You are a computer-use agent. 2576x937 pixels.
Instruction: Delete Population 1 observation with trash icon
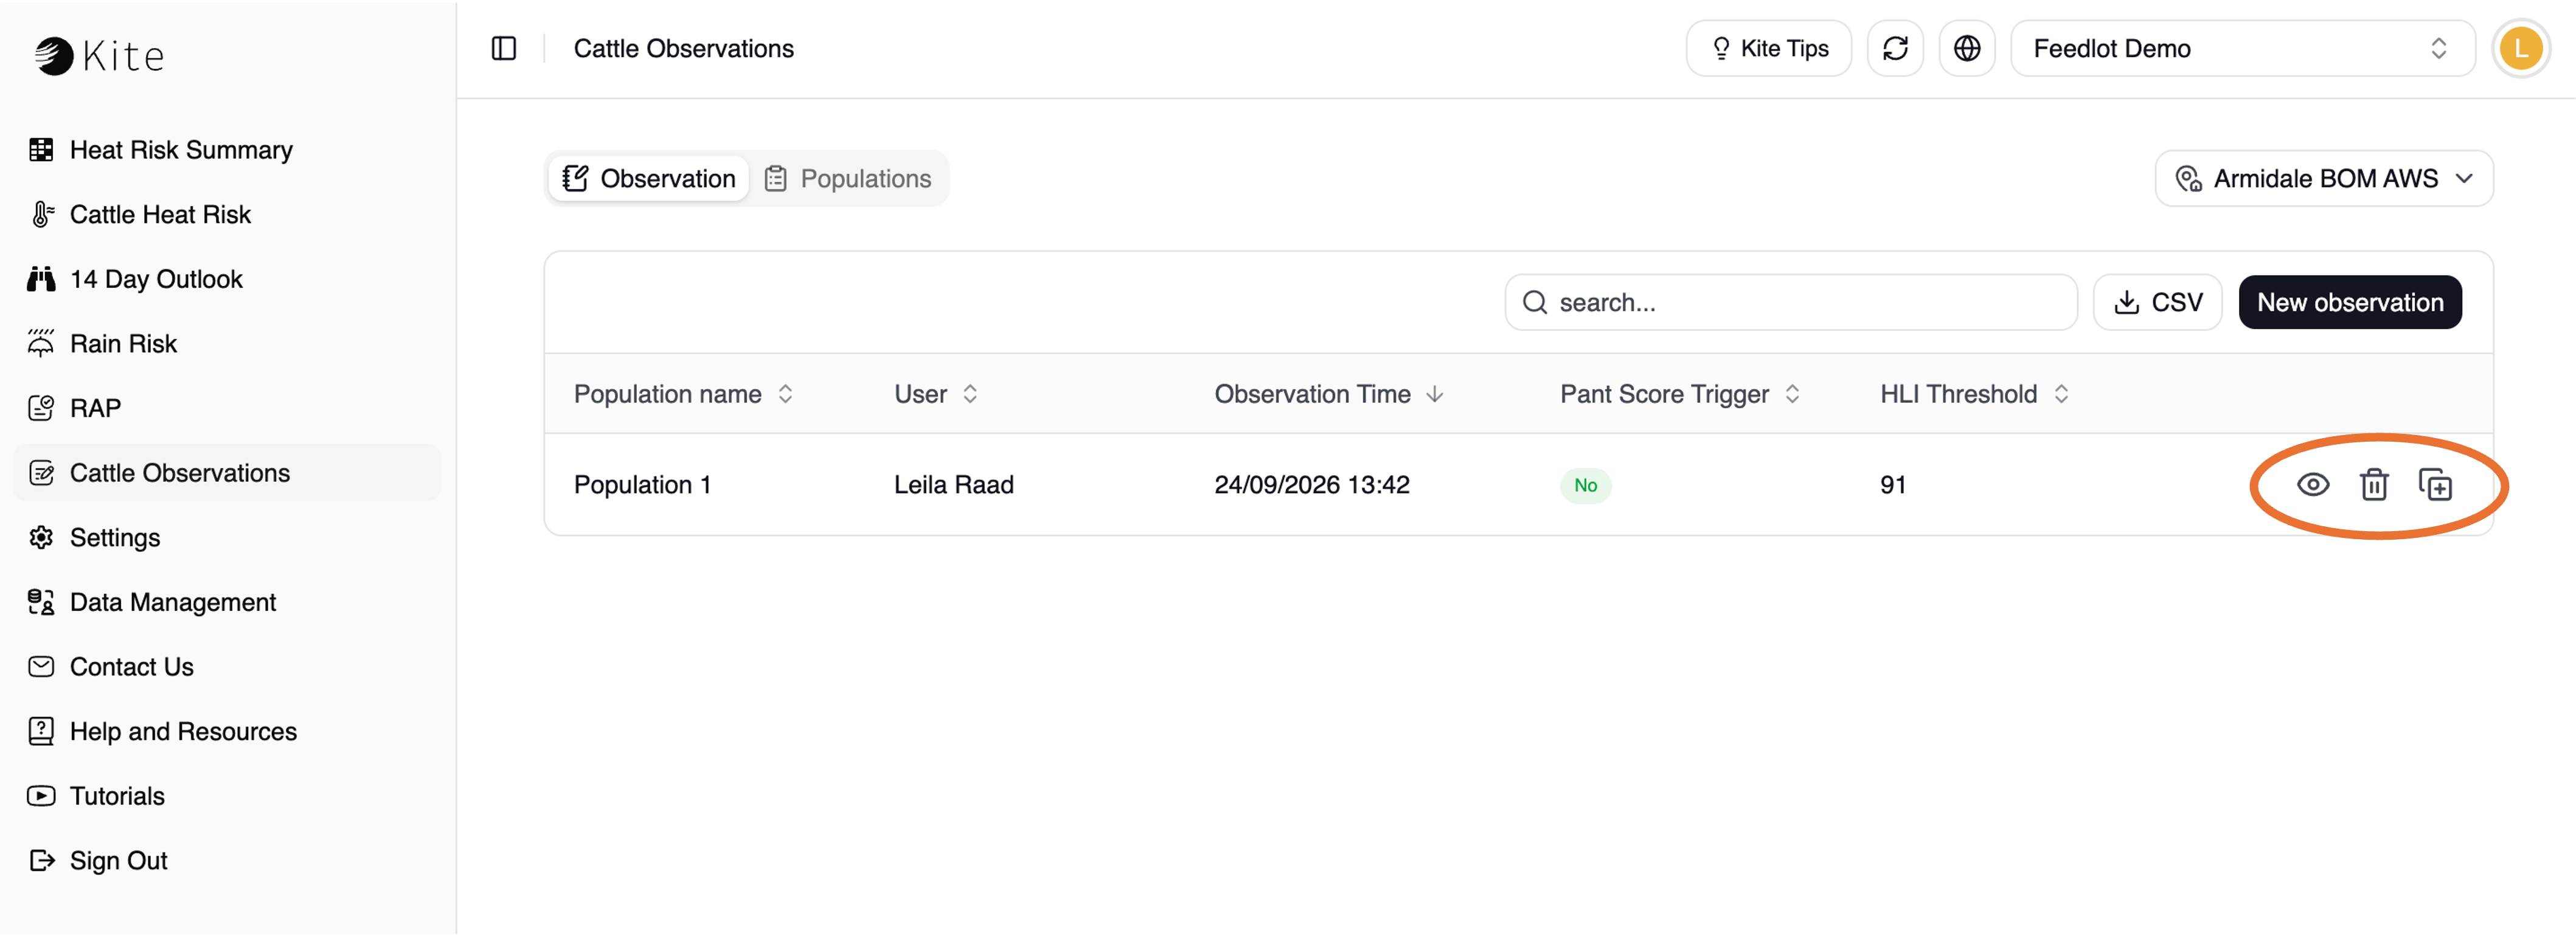pos(2374,485)
